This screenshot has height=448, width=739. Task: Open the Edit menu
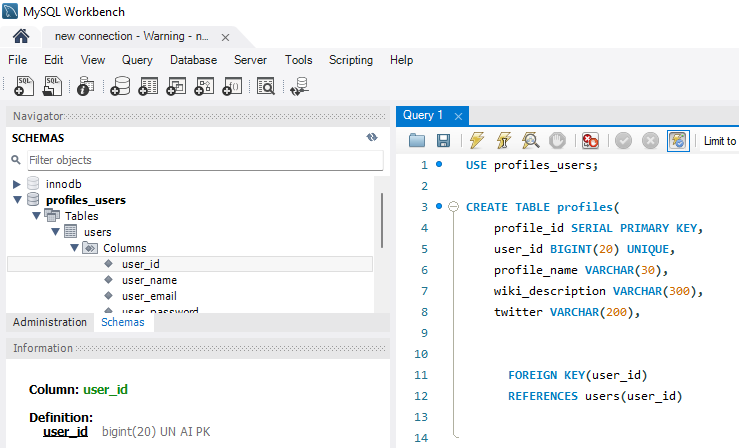(54, 60)
